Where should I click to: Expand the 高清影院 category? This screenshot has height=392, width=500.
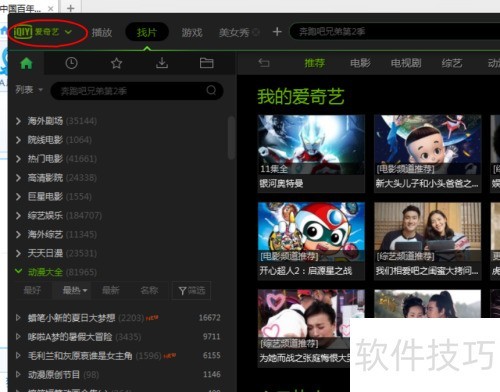click(18, 178)
